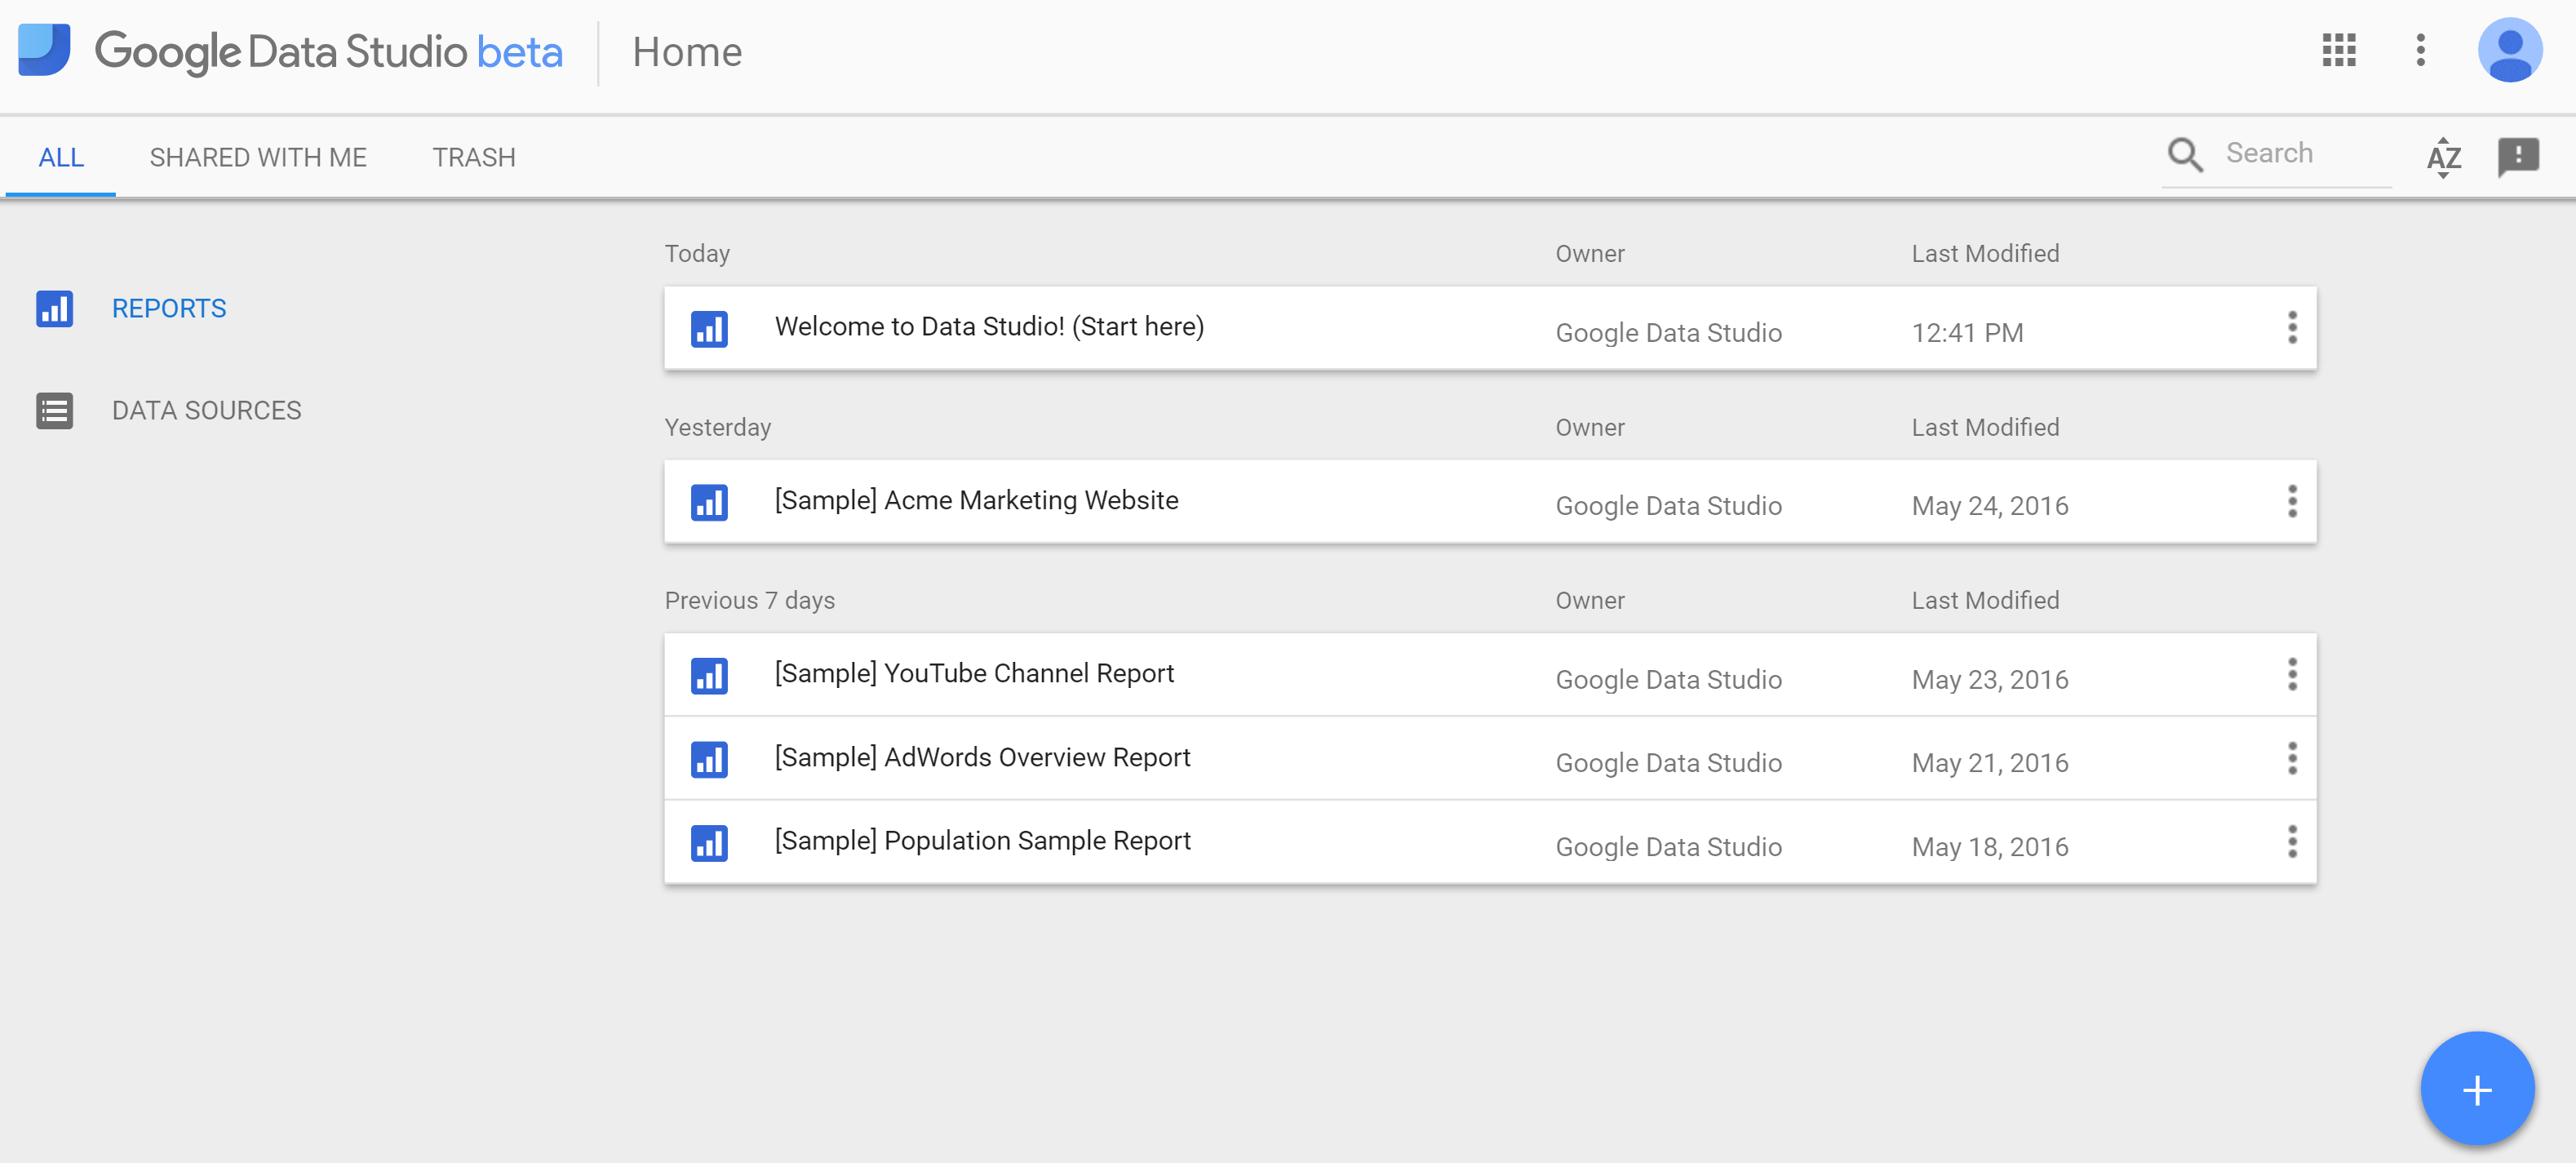Click the user account avatar
This screenshot has height=1163, width=2576.
2509,50
